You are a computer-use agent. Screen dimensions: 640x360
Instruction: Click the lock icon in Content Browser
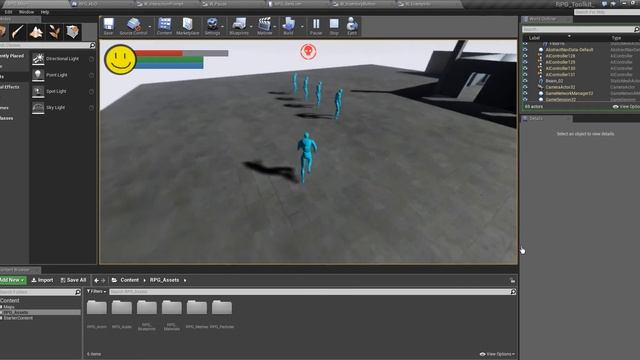coord(512,280)
